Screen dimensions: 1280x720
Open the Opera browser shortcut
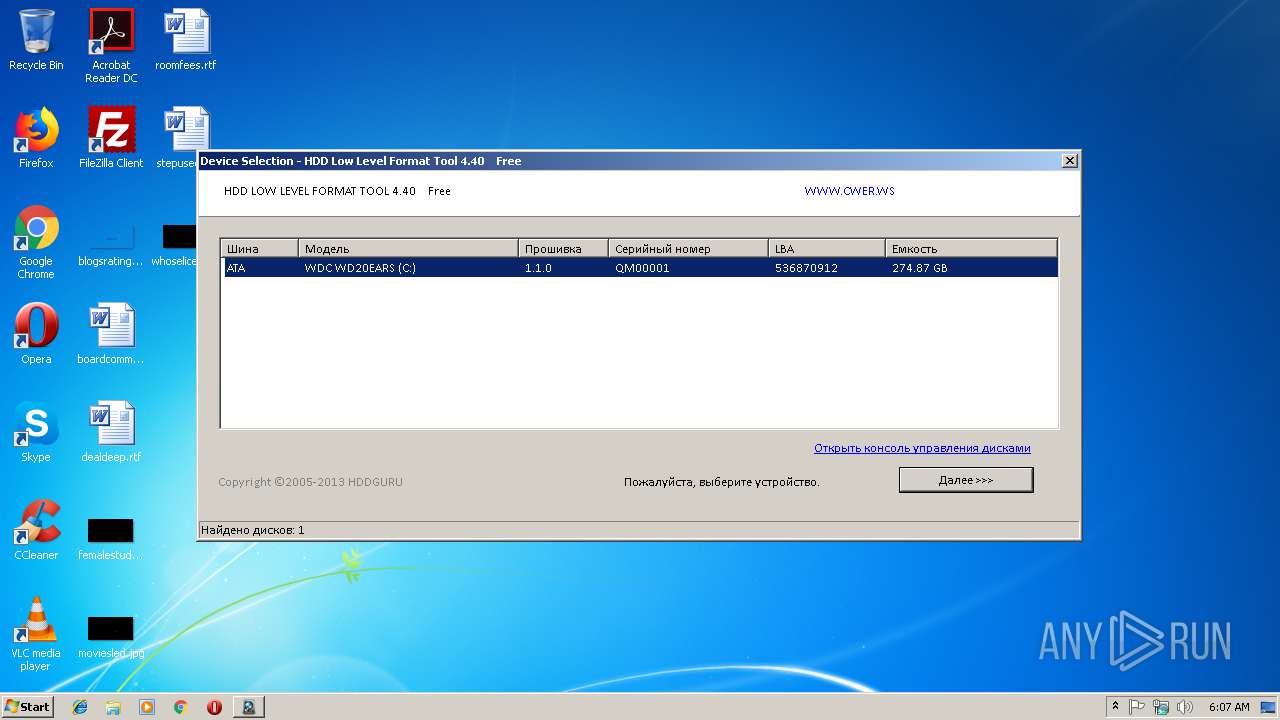(x=36, y=334)
